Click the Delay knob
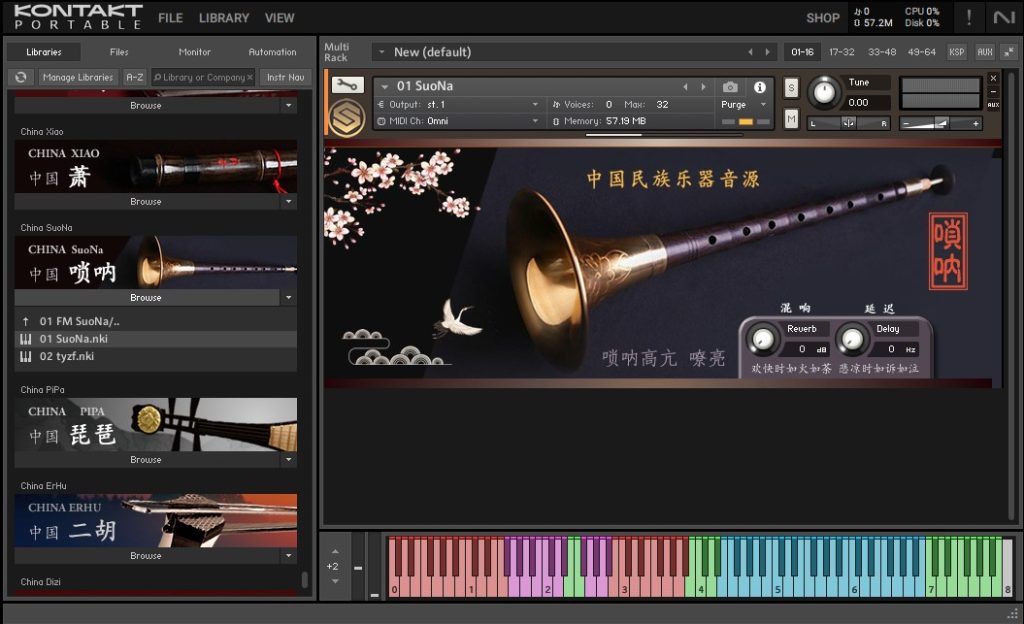The width and height of the screenshot is (1024, 624). pos(852,339)
